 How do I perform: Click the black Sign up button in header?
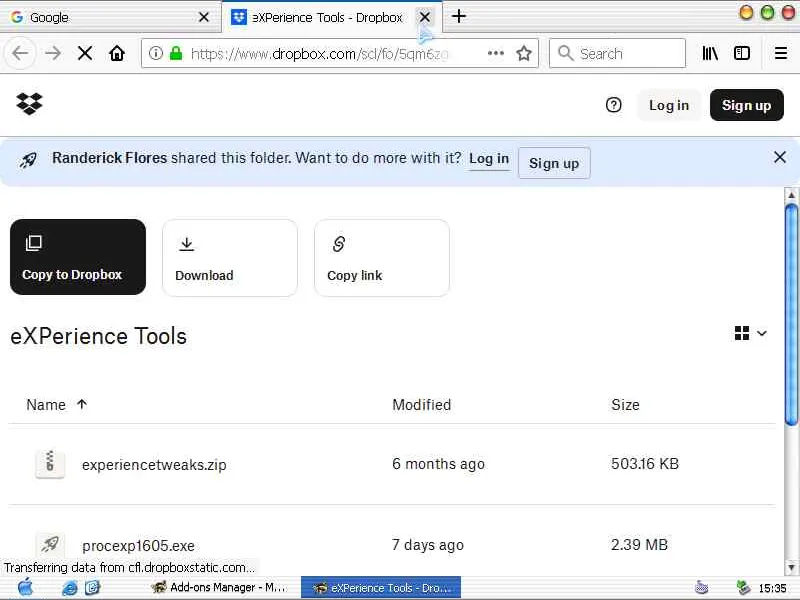746,105
